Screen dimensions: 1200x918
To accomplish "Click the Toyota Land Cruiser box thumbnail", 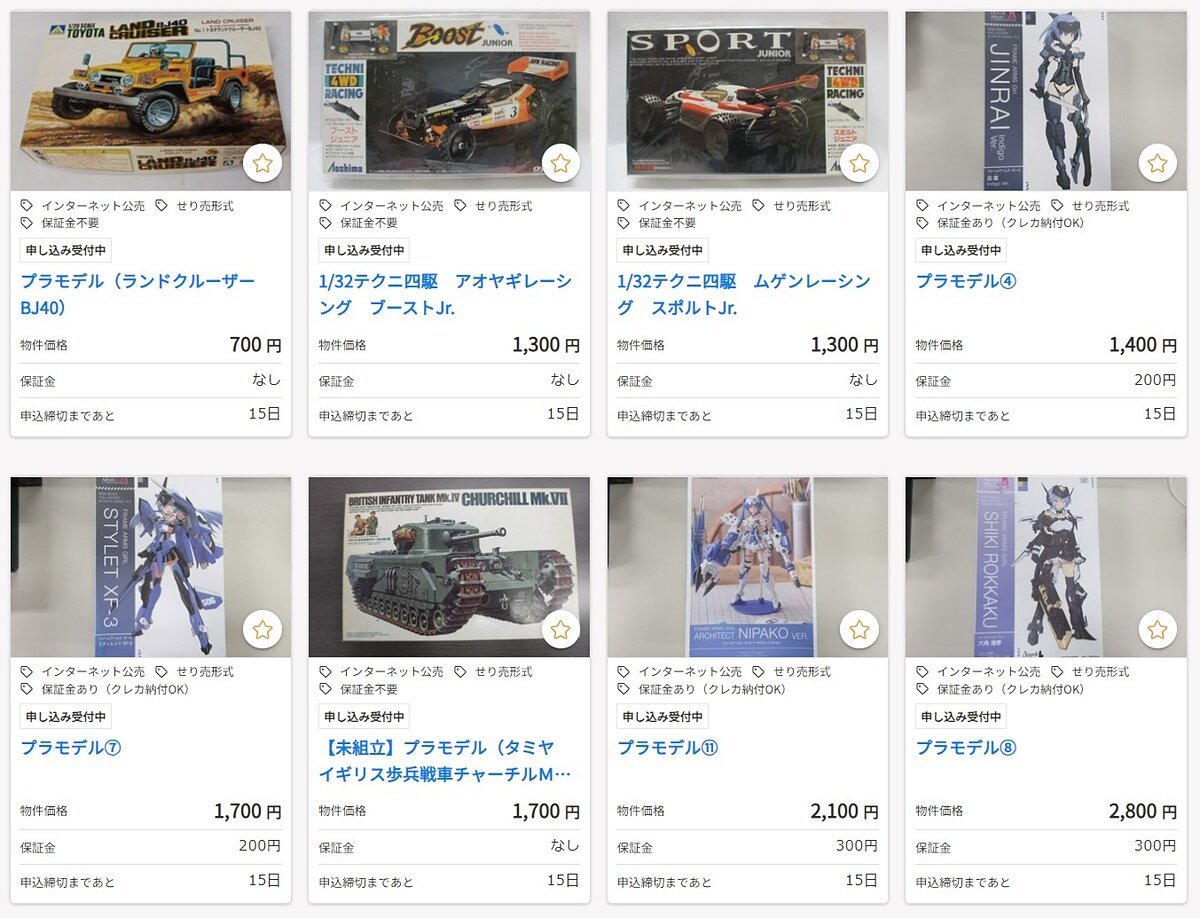I will 151,101.
